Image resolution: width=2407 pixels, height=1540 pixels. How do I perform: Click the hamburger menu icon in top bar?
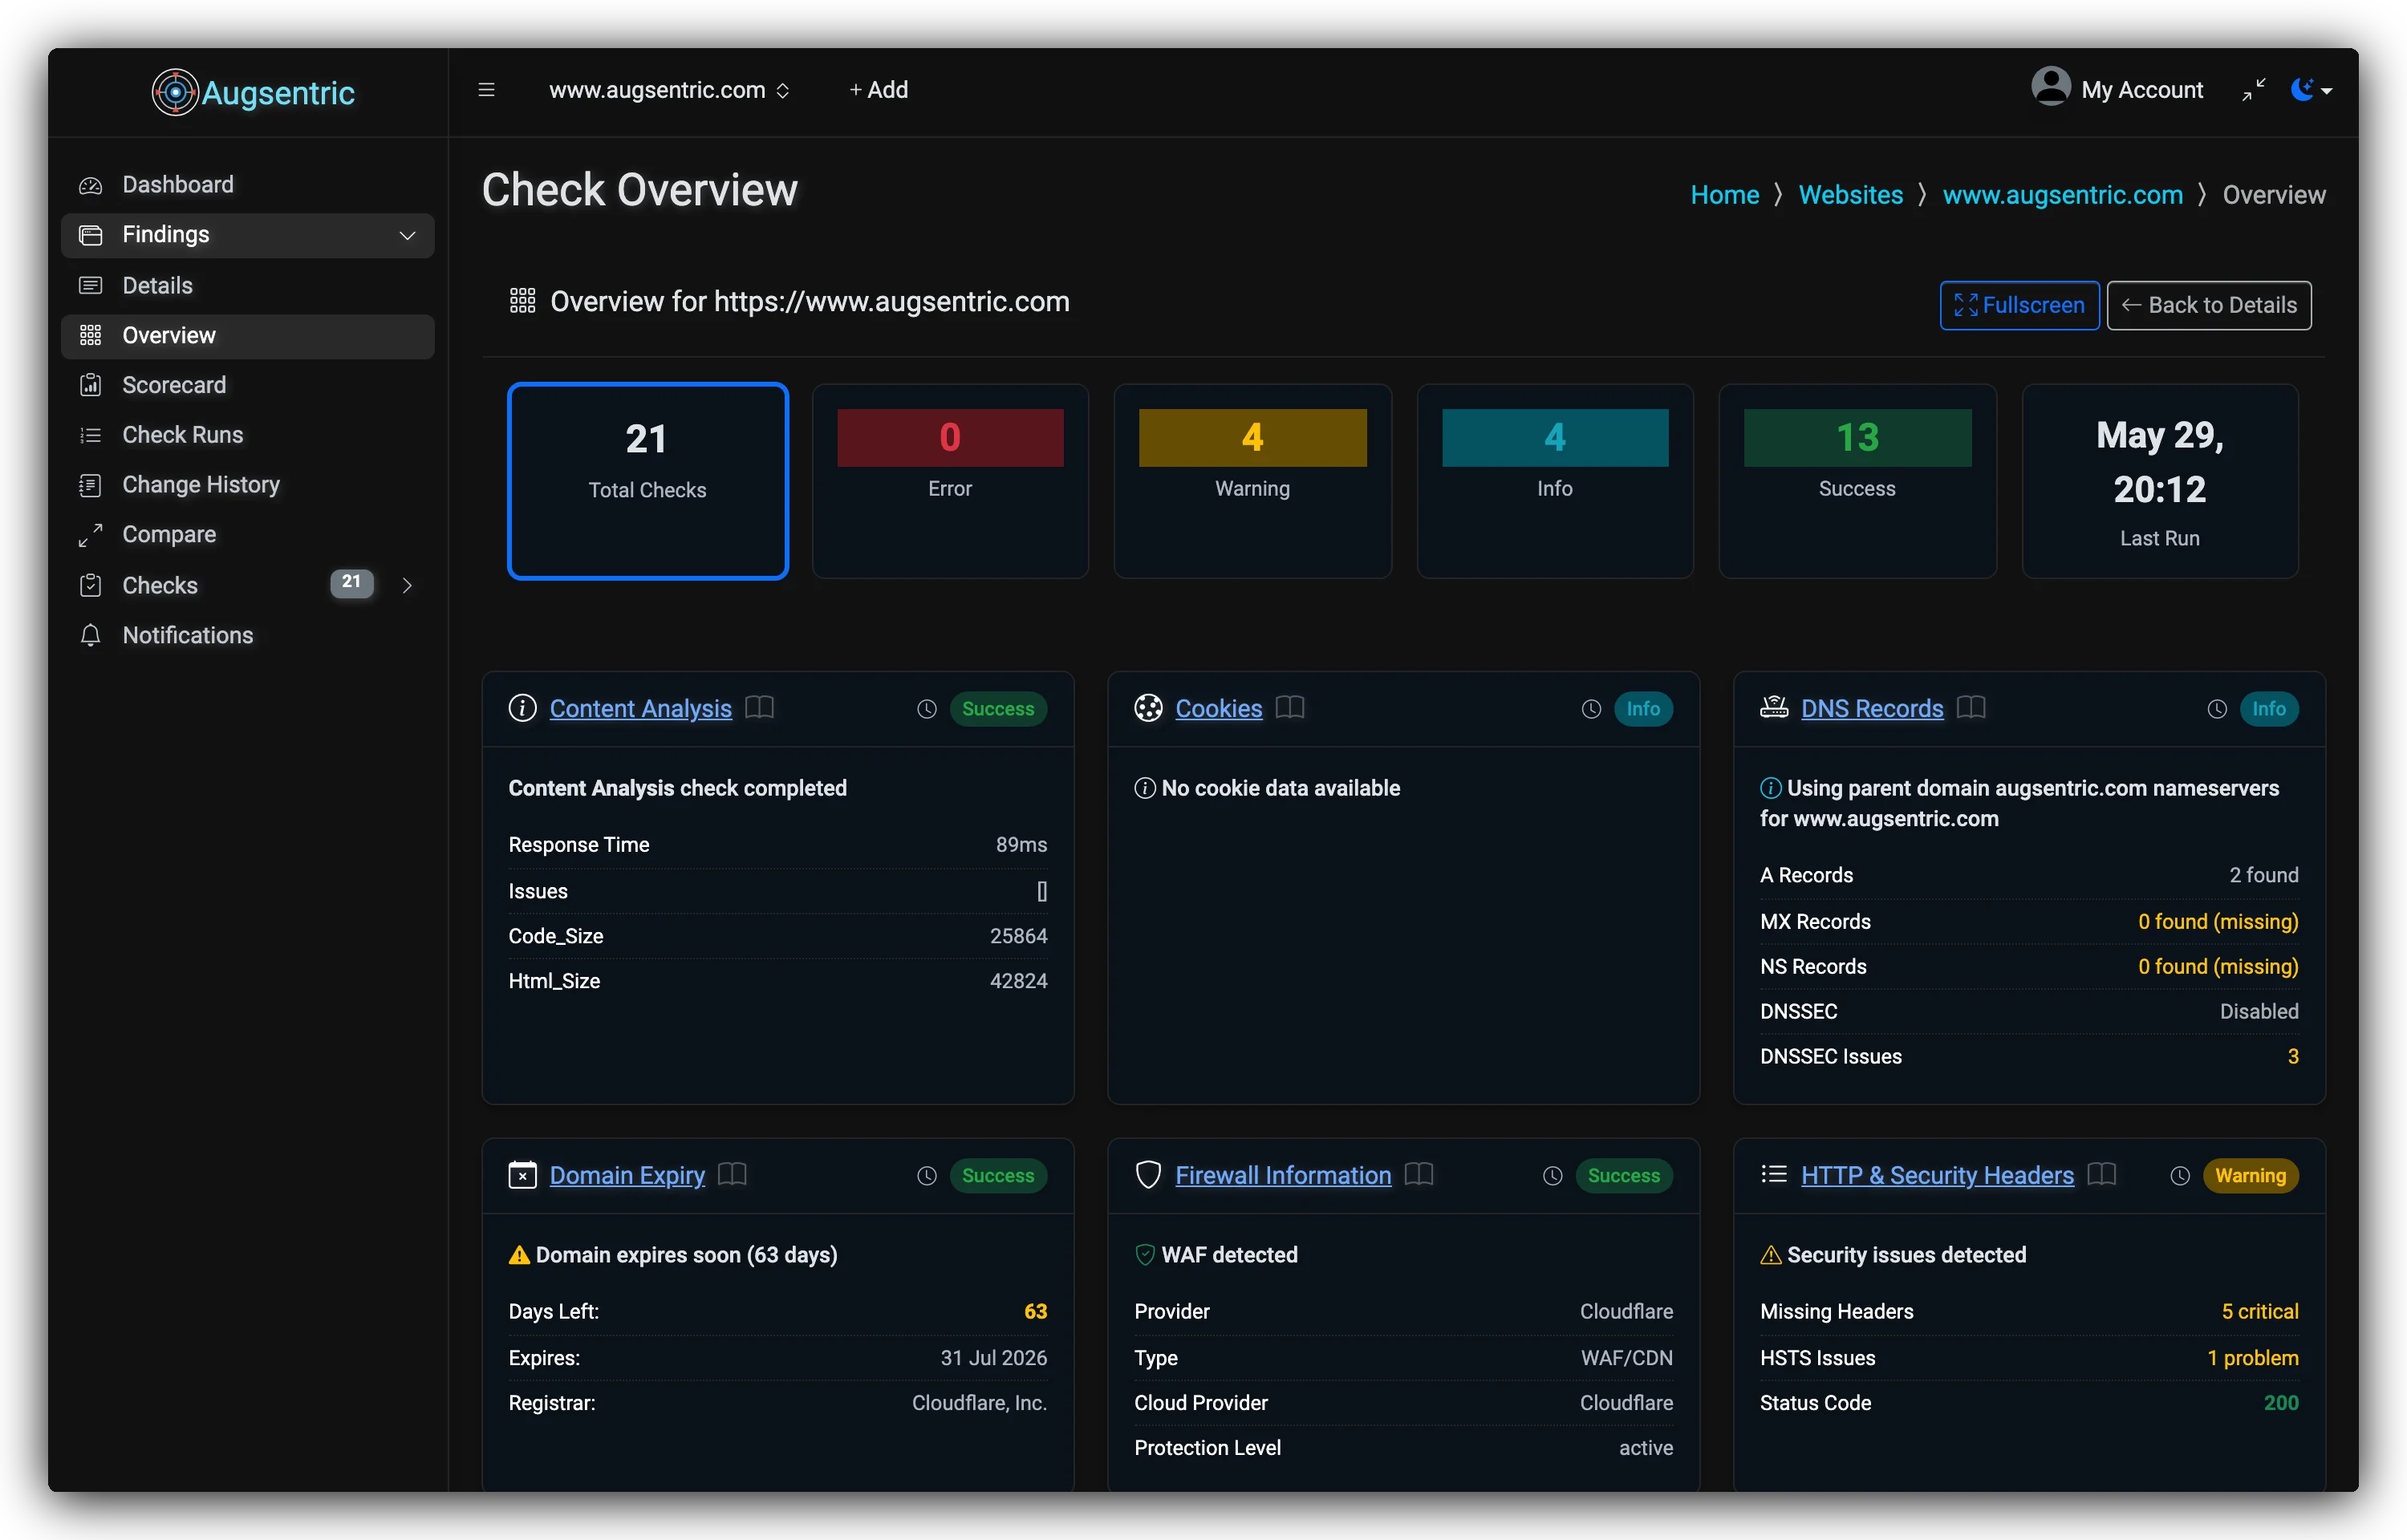pos(486,90)
